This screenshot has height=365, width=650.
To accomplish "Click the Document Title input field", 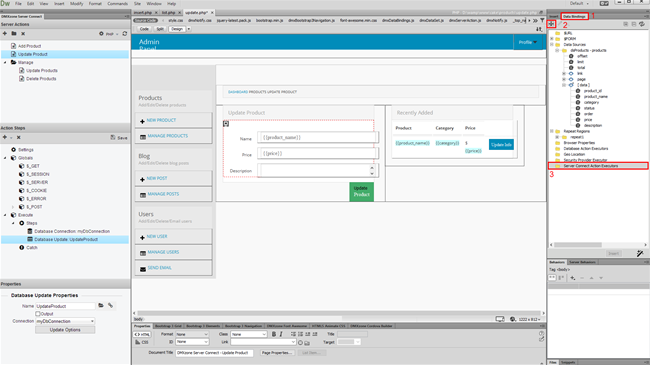I will pos(214,353).
